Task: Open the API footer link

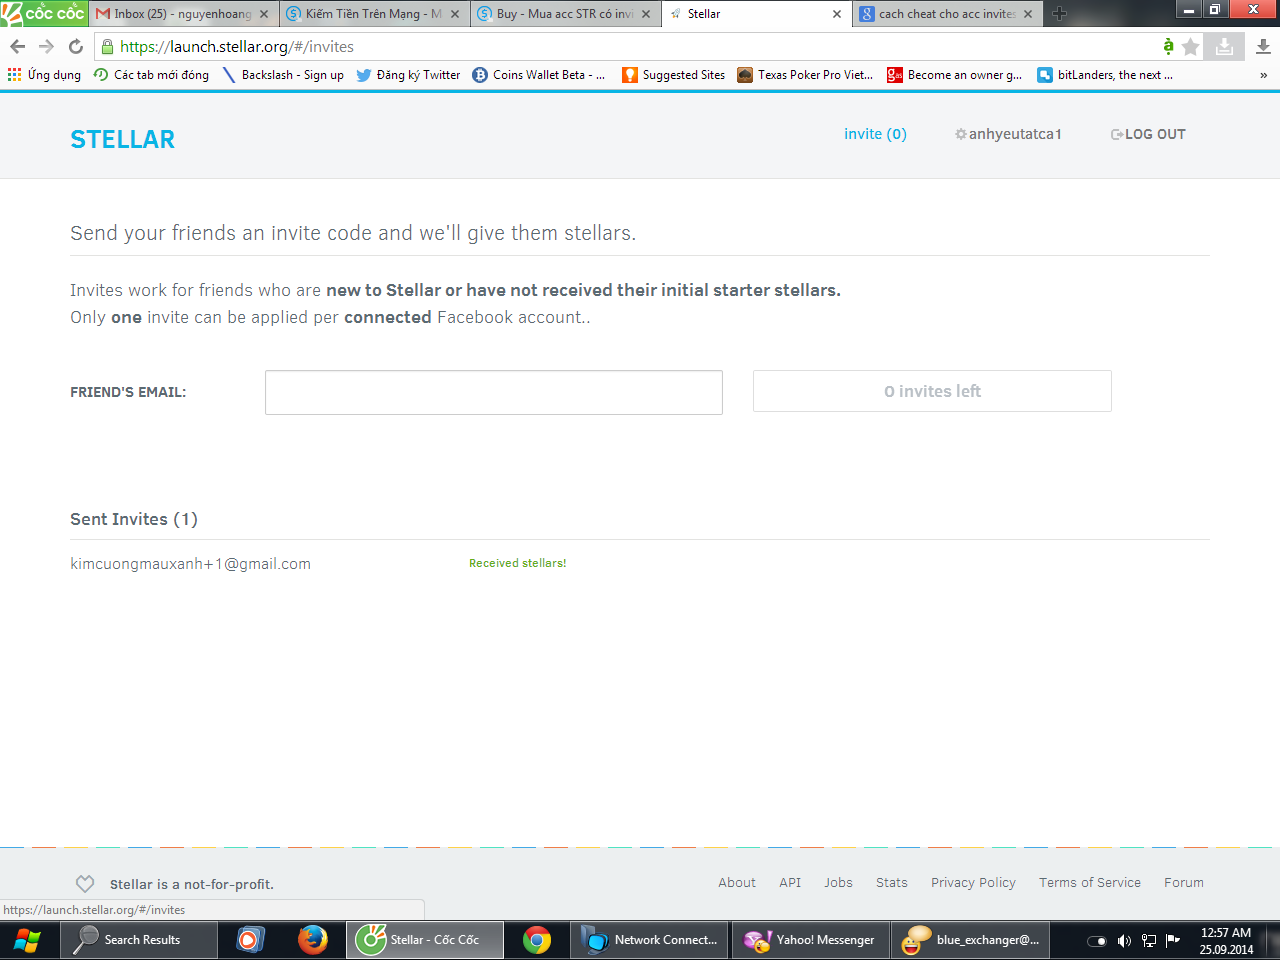Action: (790, 883)
